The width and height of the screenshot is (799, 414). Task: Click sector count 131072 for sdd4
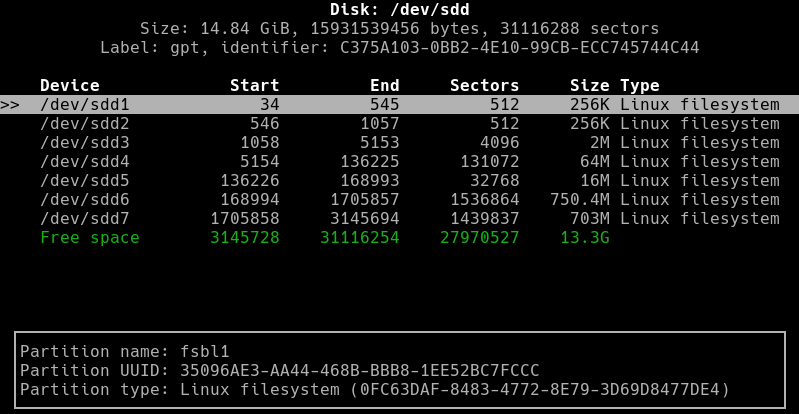pos(490,162)
